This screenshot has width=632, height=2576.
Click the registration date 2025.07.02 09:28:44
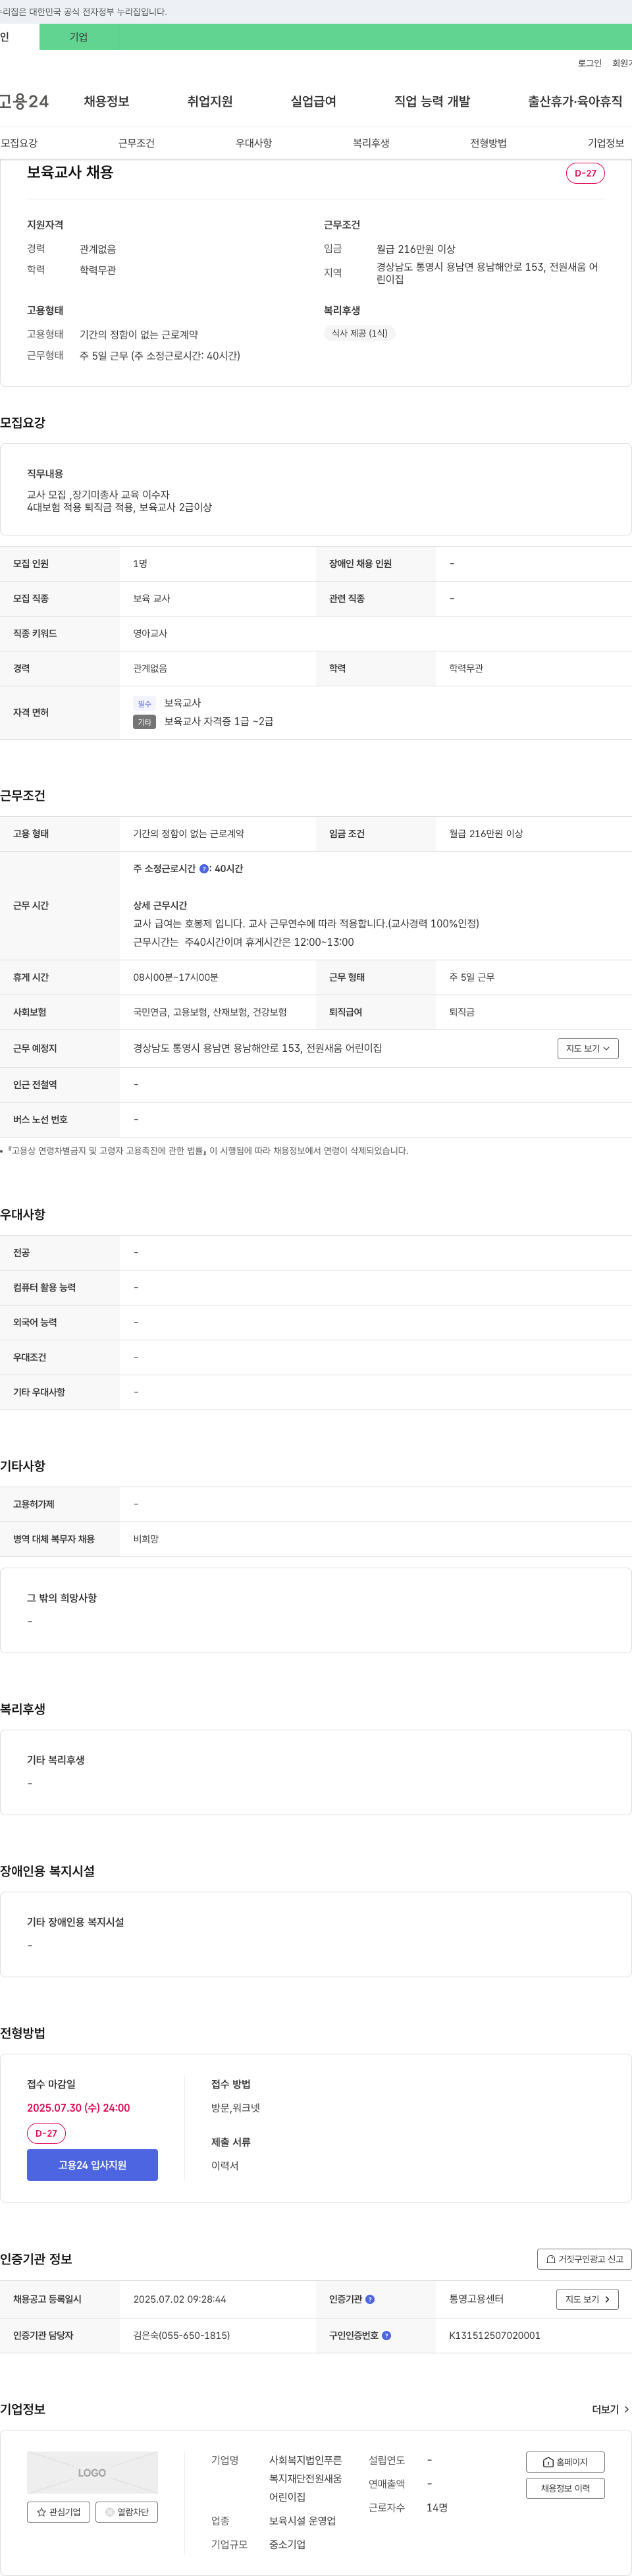pos(179,2299)
